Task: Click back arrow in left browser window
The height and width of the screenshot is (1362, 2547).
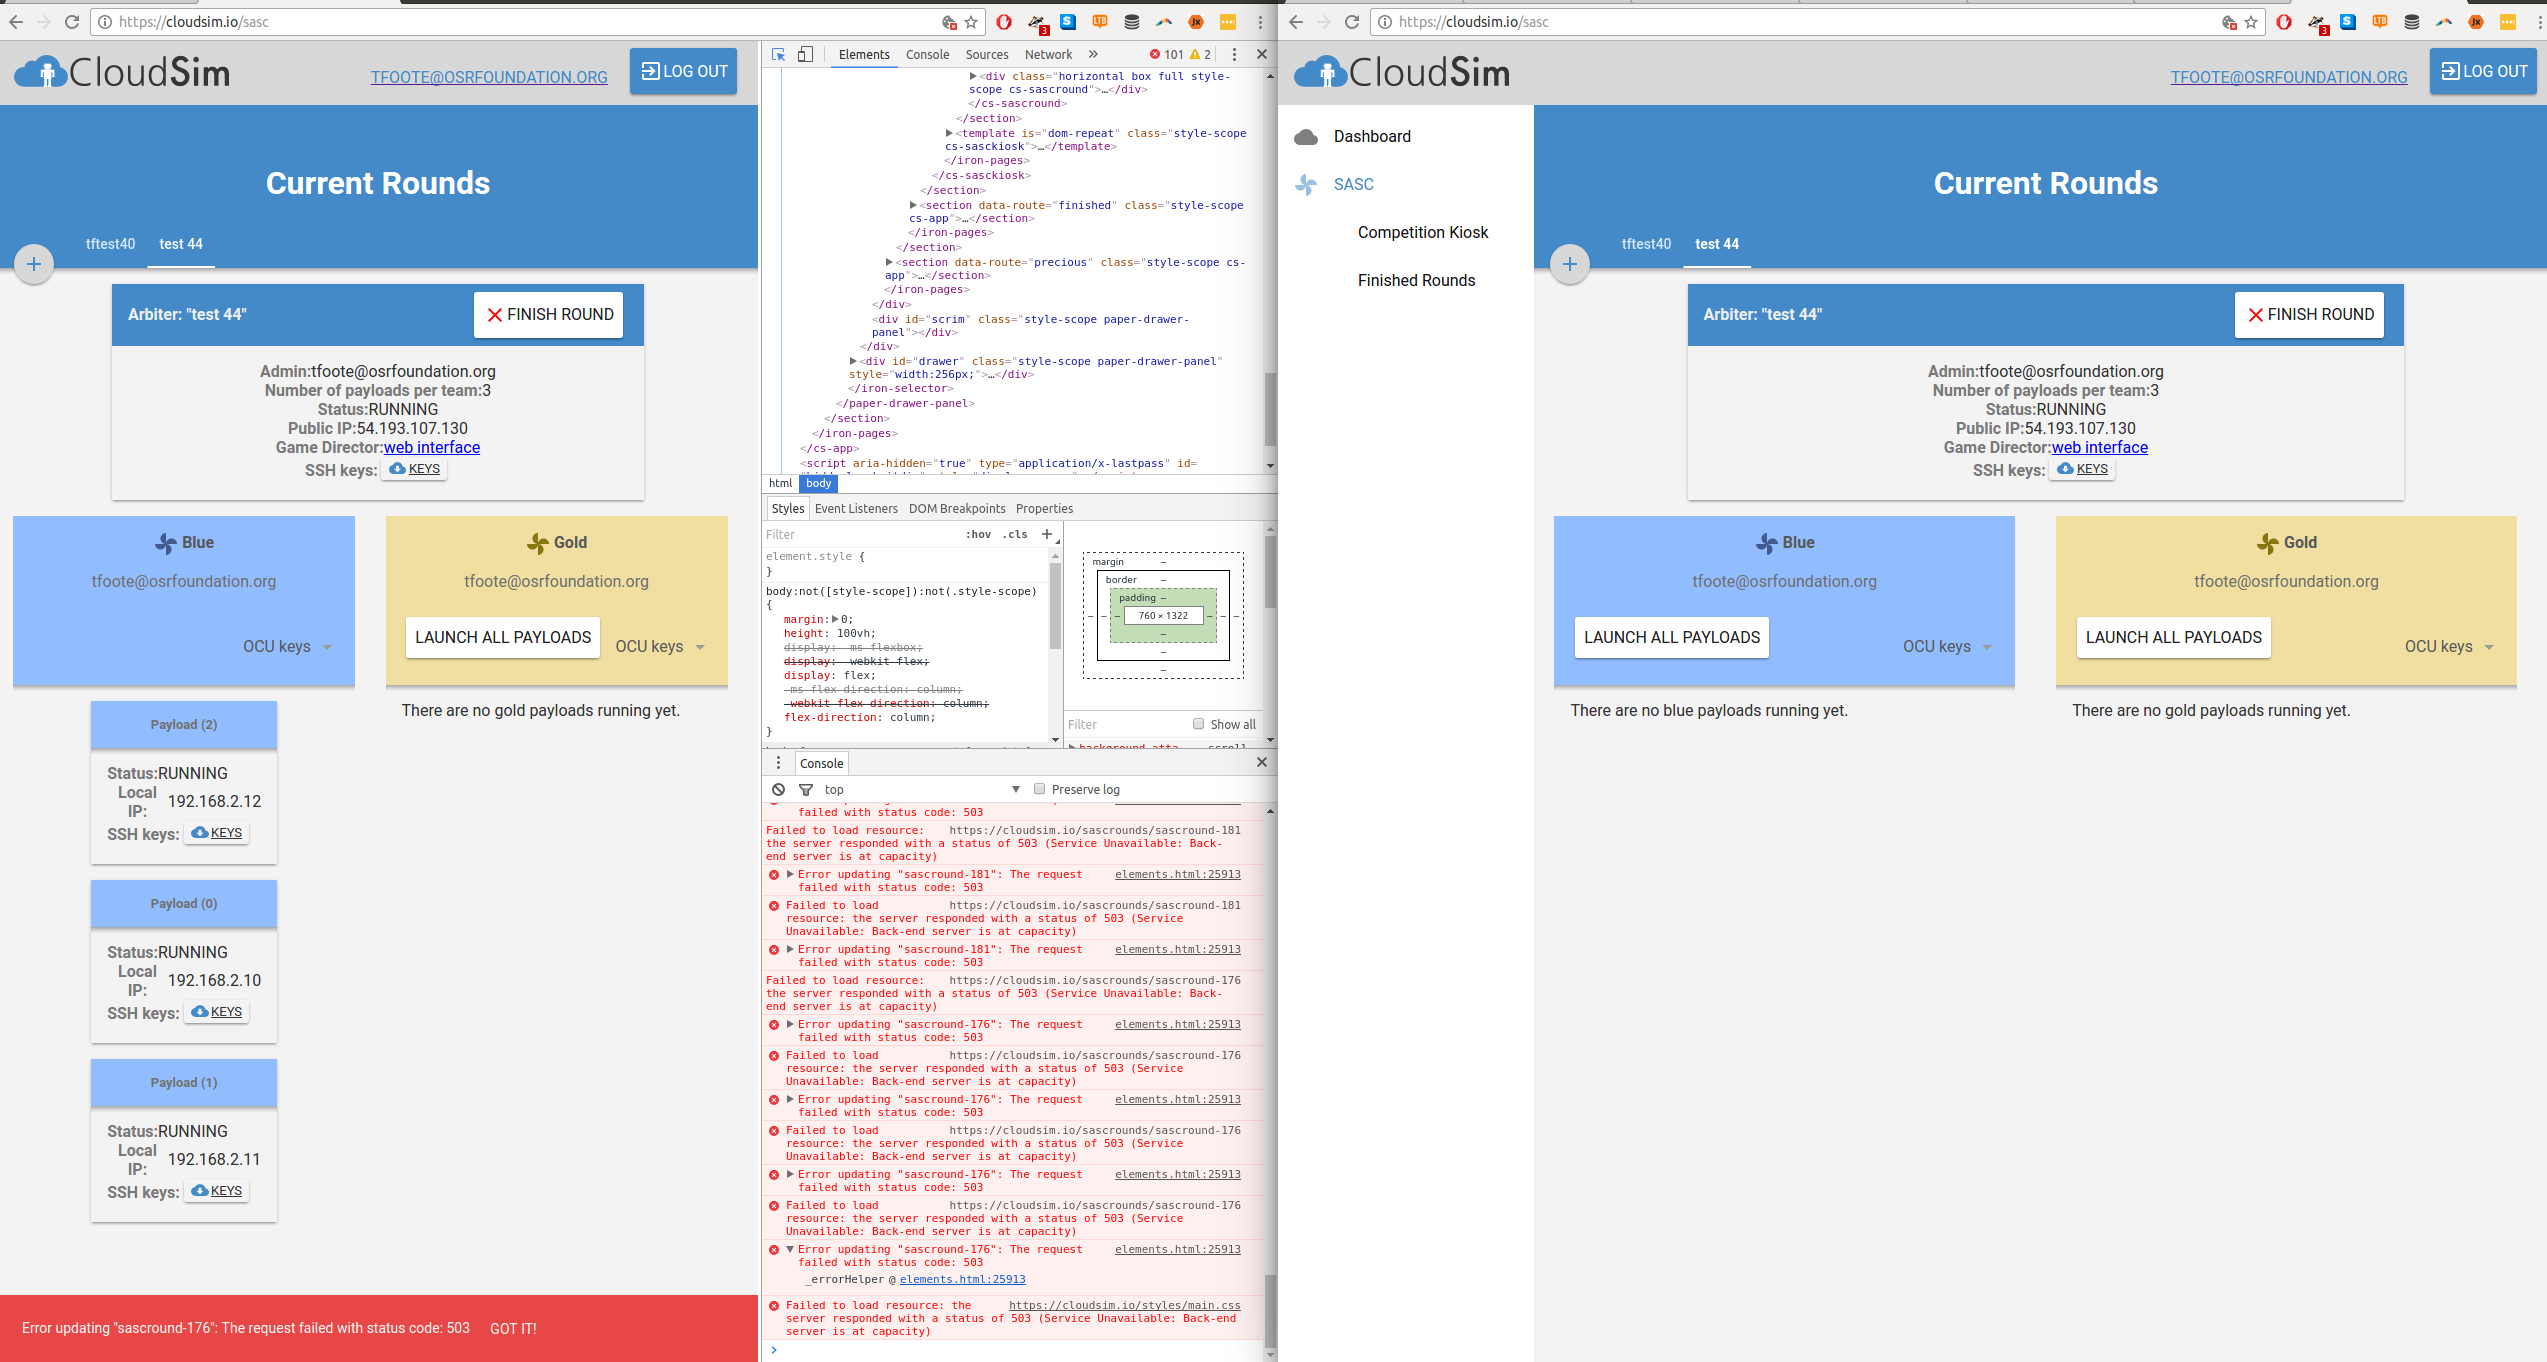Action: coord(16,22)
